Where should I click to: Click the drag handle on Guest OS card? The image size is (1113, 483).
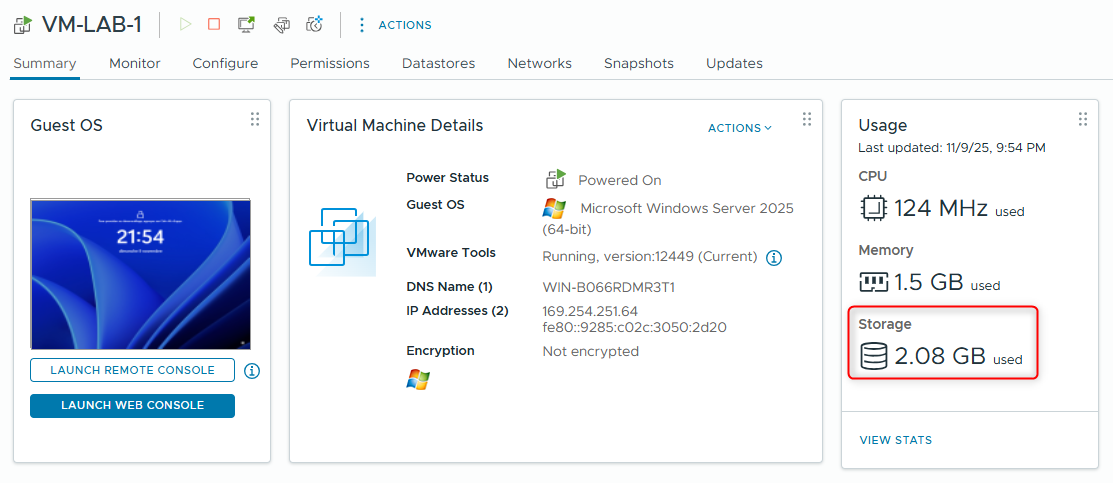point(255,119)
